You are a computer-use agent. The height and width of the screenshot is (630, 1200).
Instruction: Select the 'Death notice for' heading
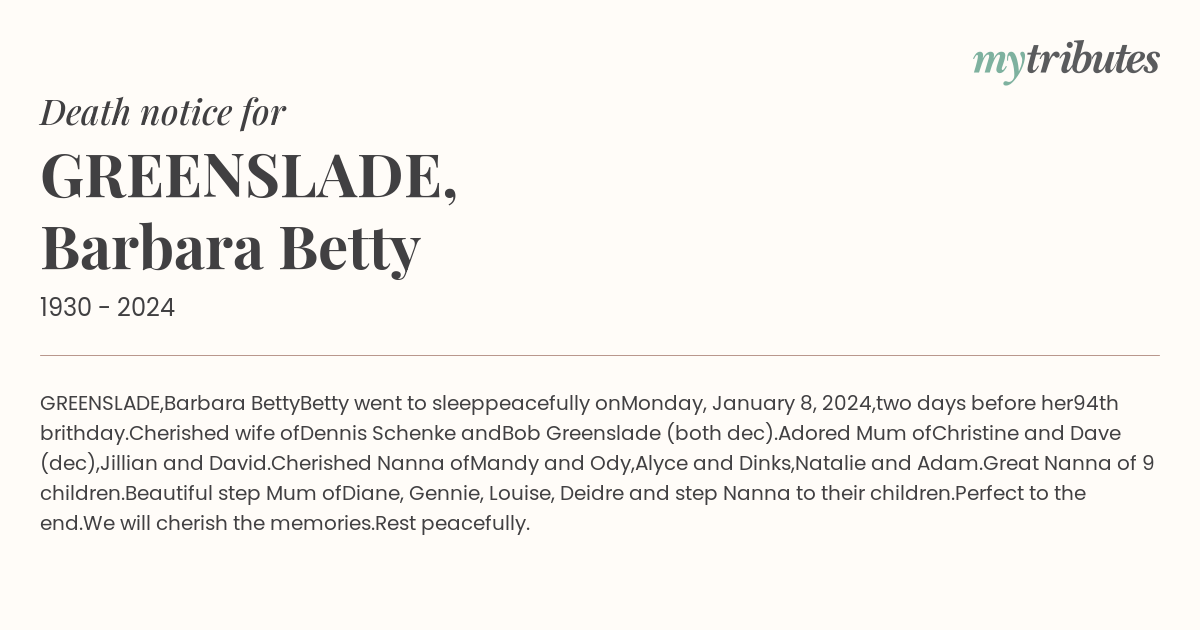[163, 113]
